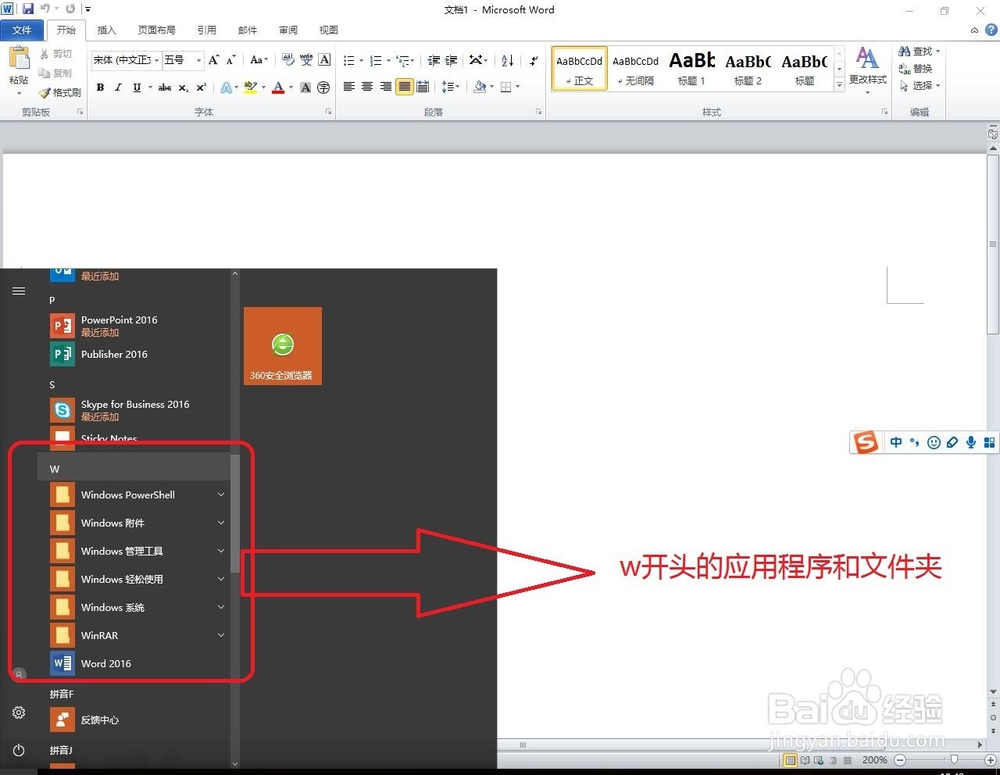
Task: Click the 查找 find button
Action: 919,51
